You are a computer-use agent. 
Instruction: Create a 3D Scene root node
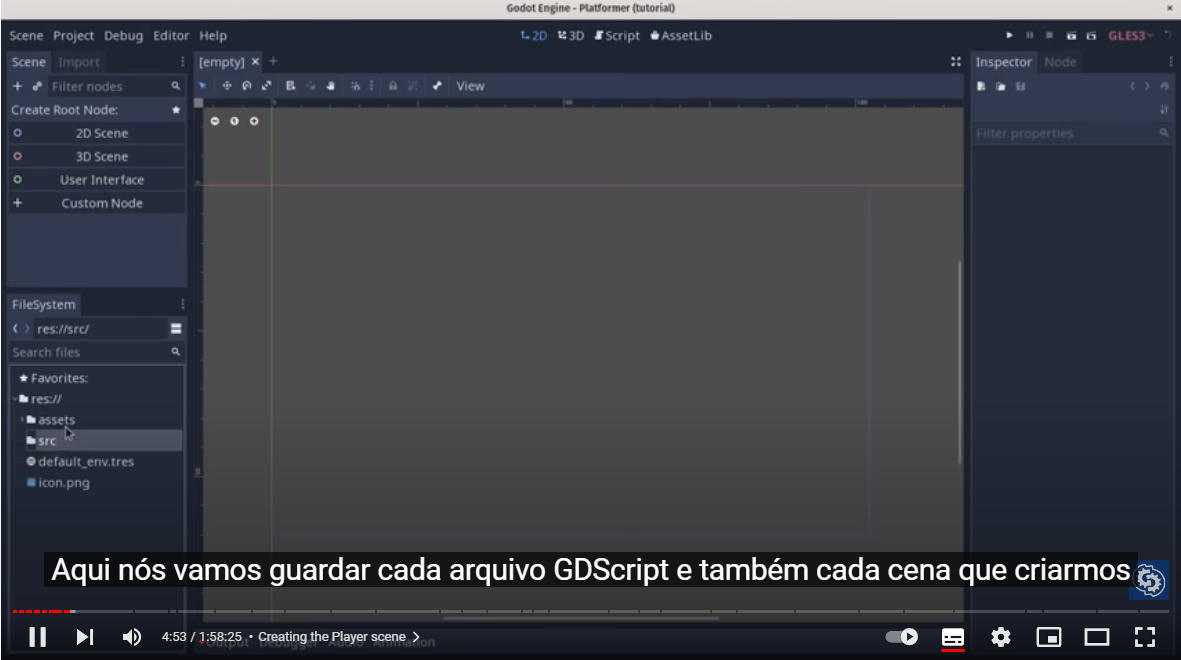click(97, 157)
